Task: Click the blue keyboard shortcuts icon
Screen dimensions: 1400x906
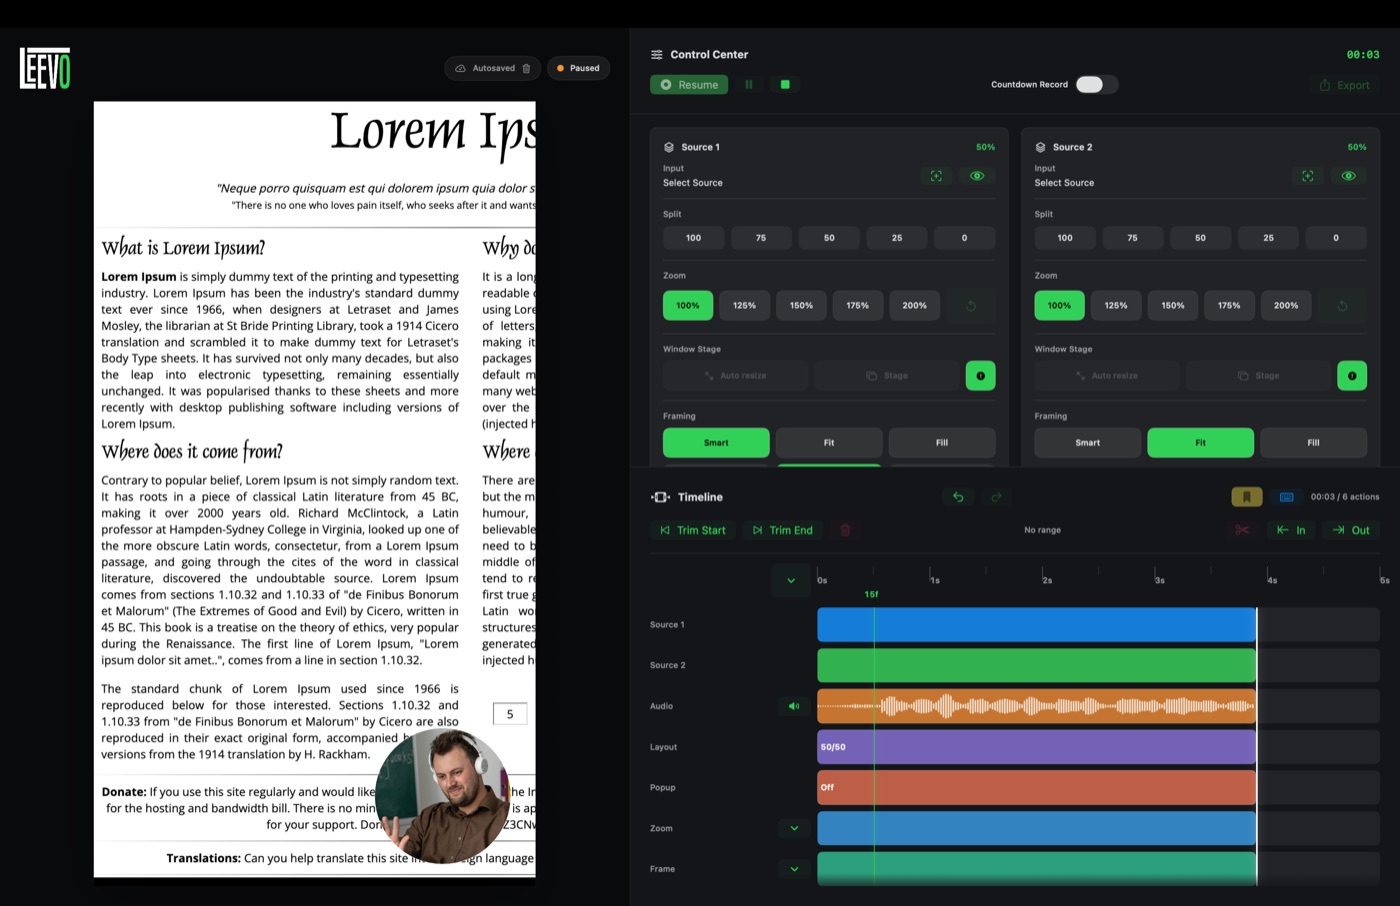Action: 1287,497
